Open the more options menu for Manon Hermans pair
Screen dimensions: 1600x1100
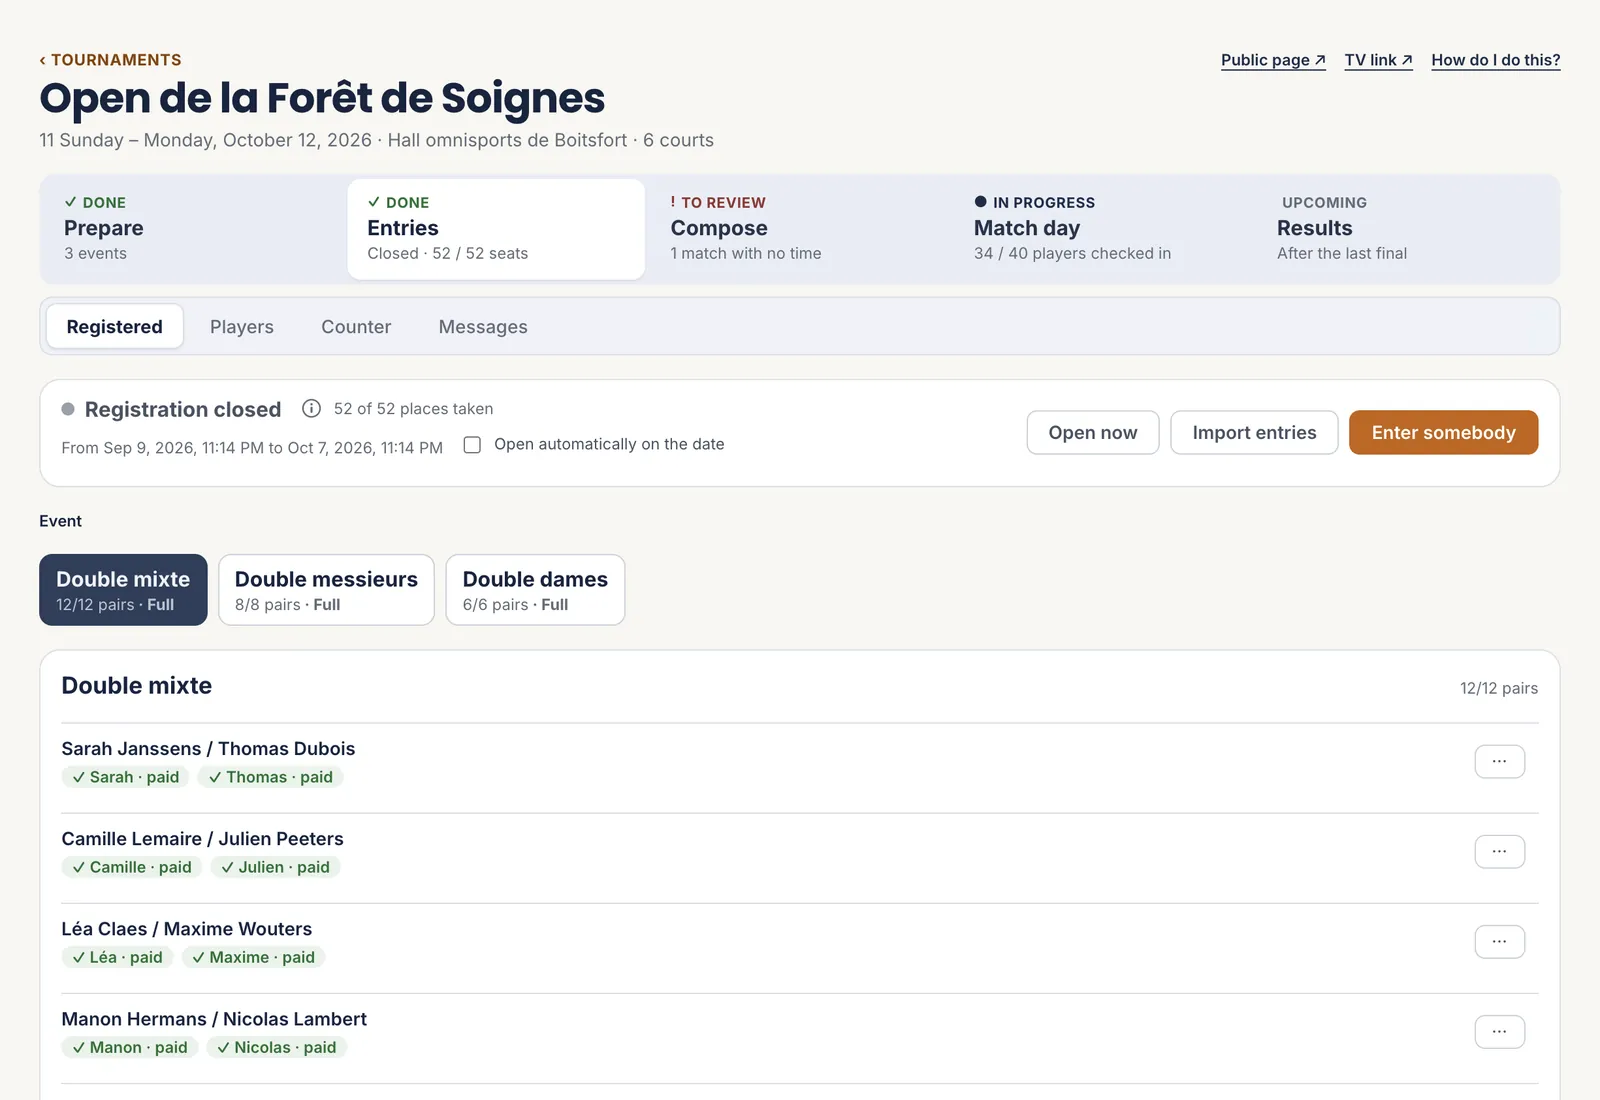tap(1499, 1031)
